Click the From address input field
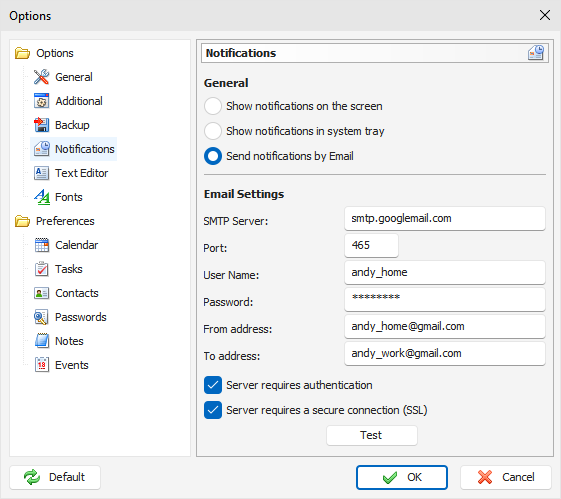Screen dimensions: 561x499 click(x=445, y=326)
